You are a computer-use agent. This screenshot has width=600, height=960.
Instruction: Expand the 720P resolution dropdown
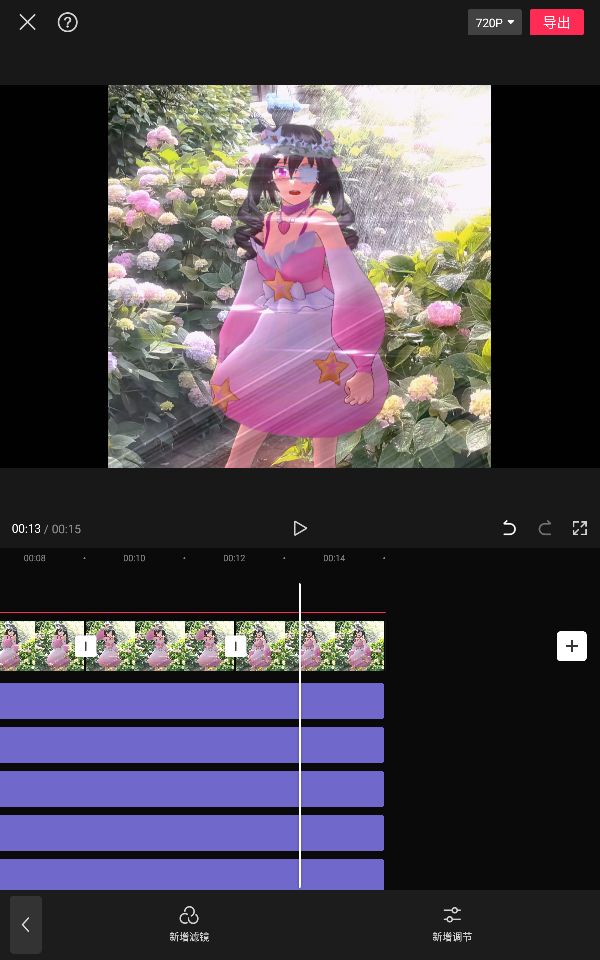(494, 22)
